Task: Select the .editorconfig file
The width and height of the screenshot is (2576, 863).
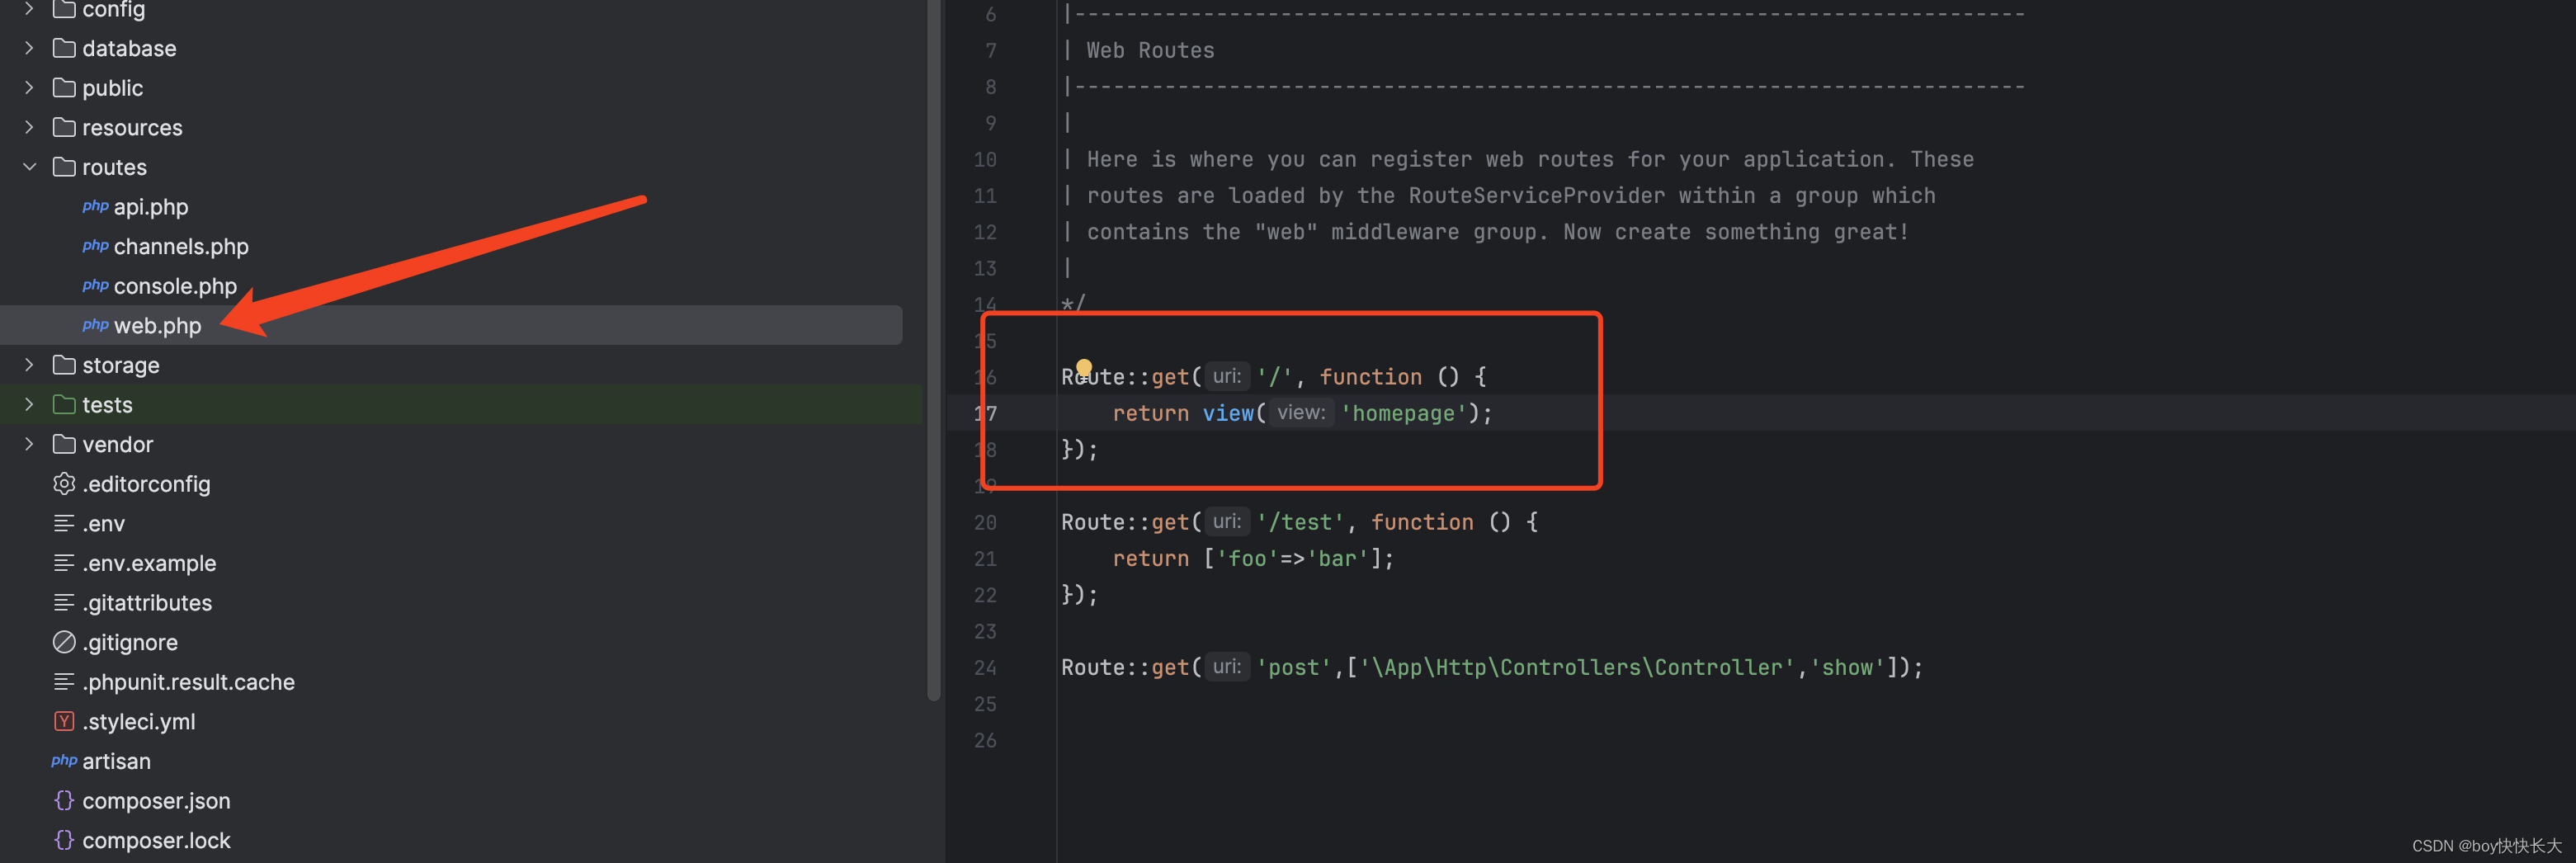Action: (146, 484)
